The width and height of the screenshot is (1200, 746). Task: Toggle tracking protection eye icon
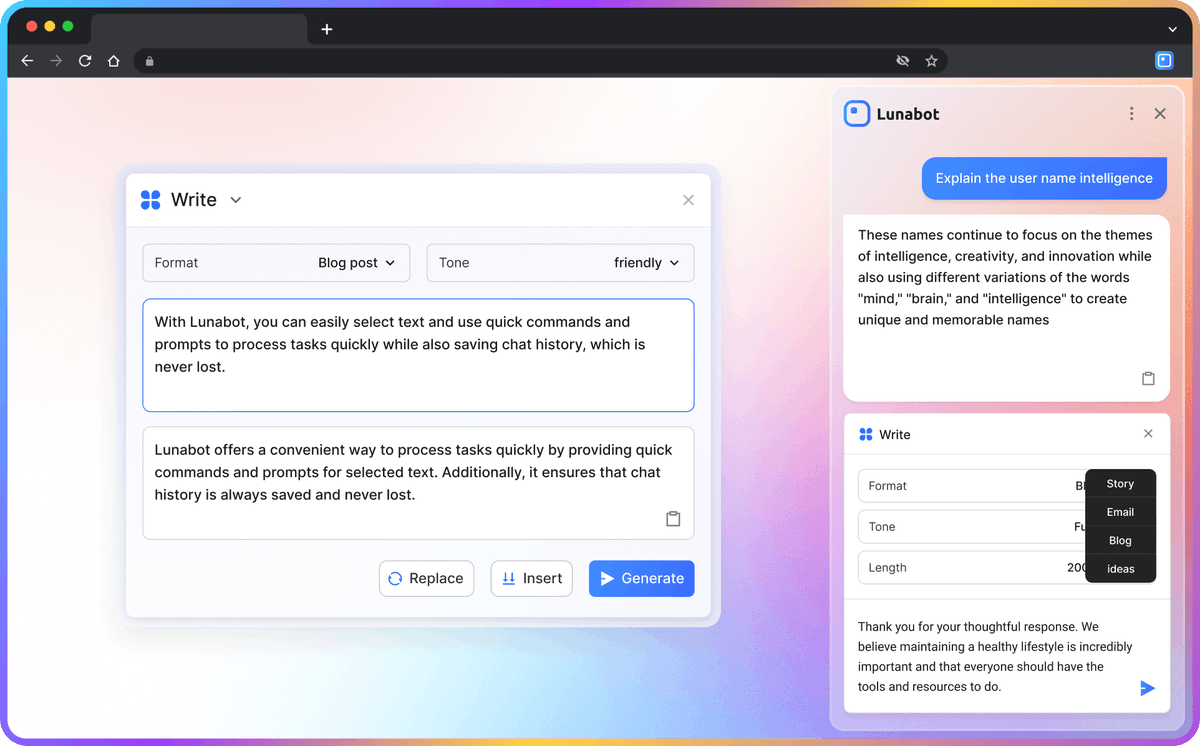902,60
